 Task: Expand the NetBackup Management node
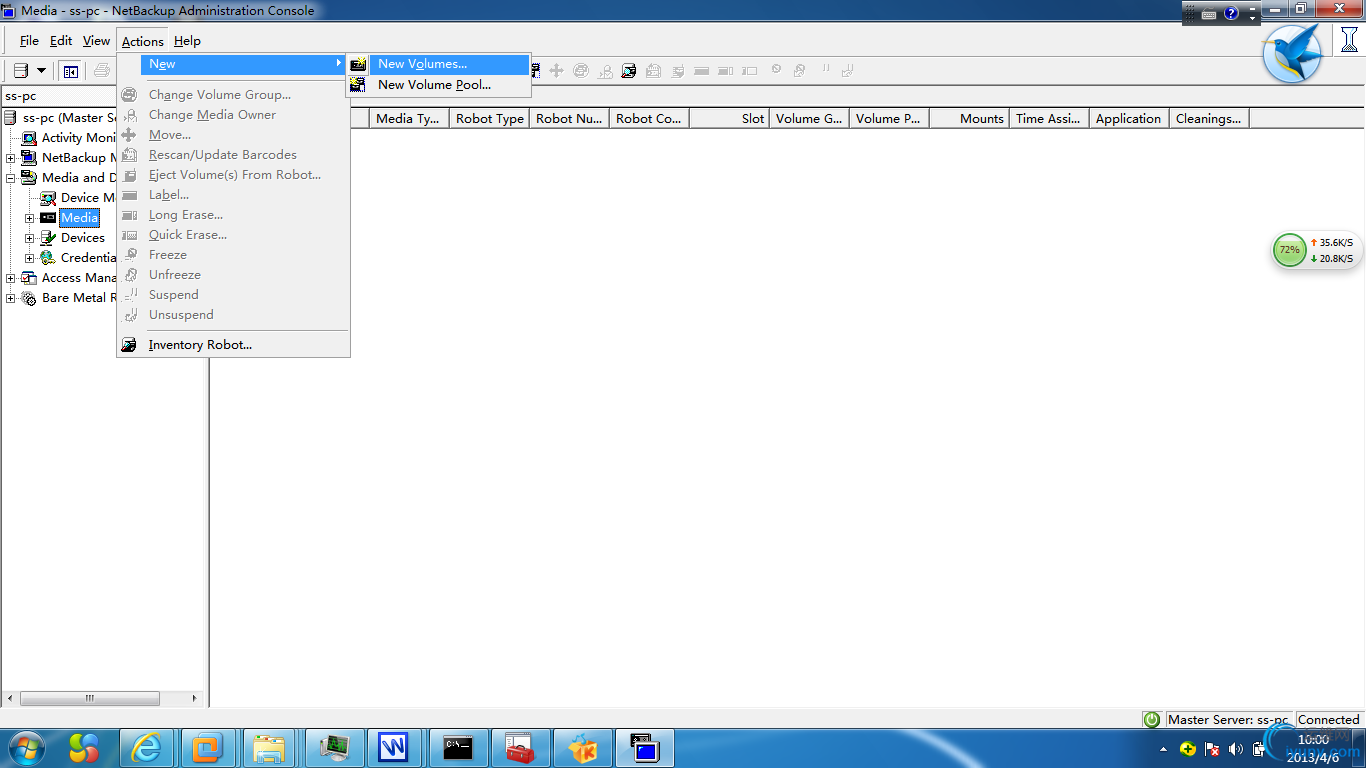(x=11, y=158)
